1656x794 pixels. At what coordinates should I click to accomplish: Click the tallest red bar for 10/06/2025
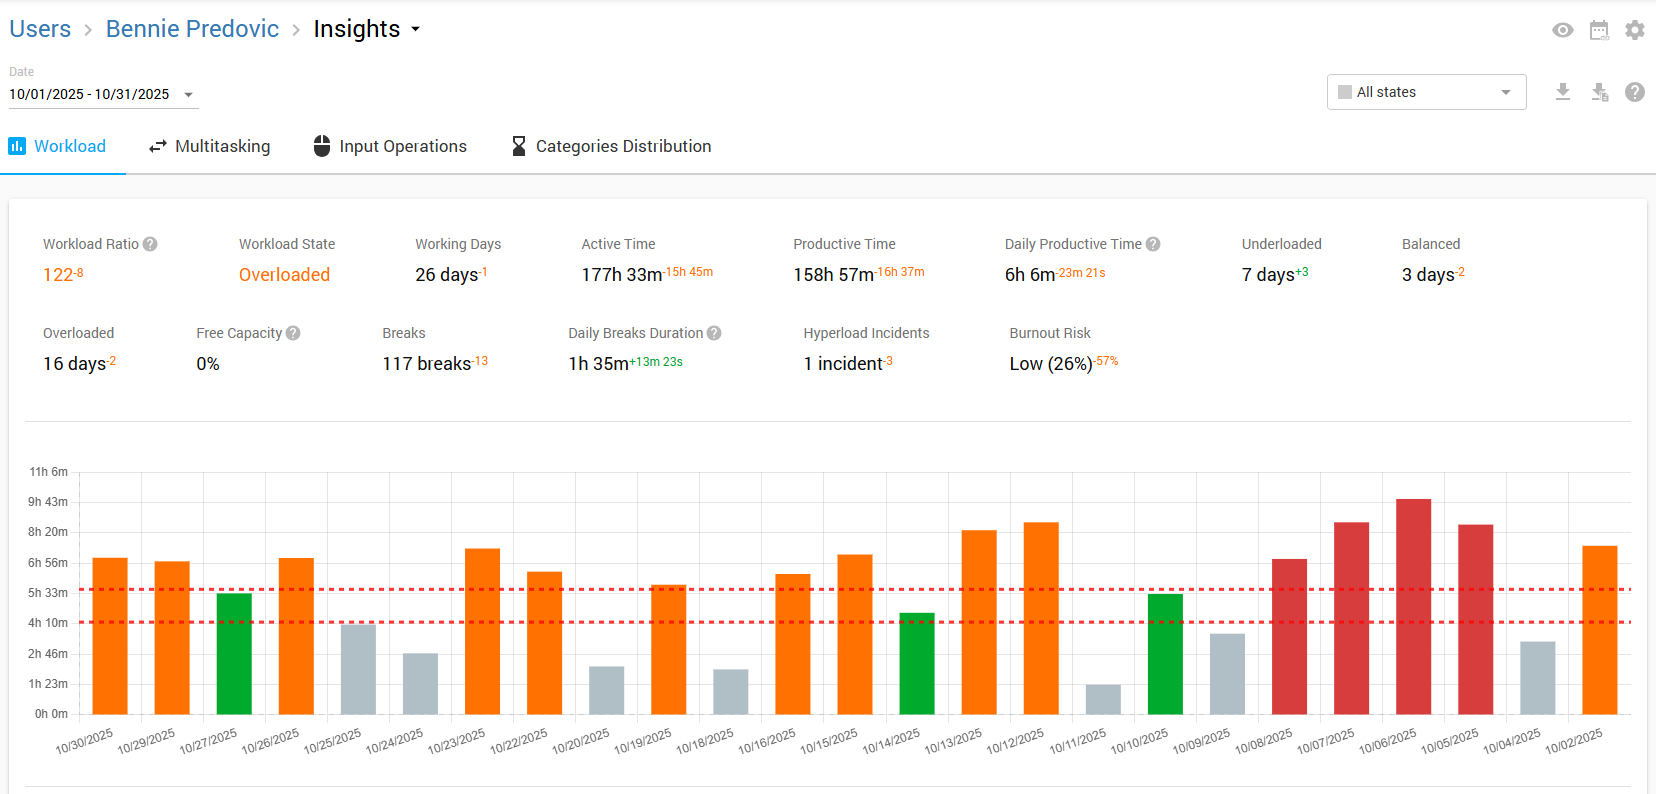point(1413,605)
